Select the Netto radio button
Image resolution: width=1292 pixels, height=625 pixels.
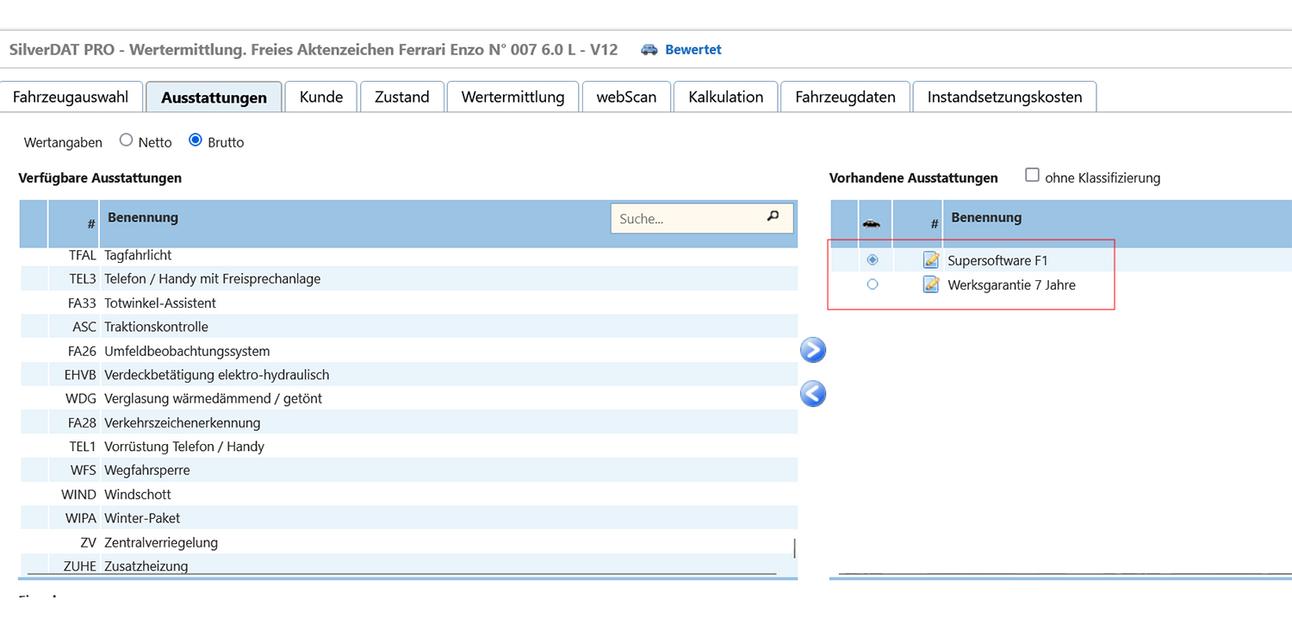(x=126, y=141)
